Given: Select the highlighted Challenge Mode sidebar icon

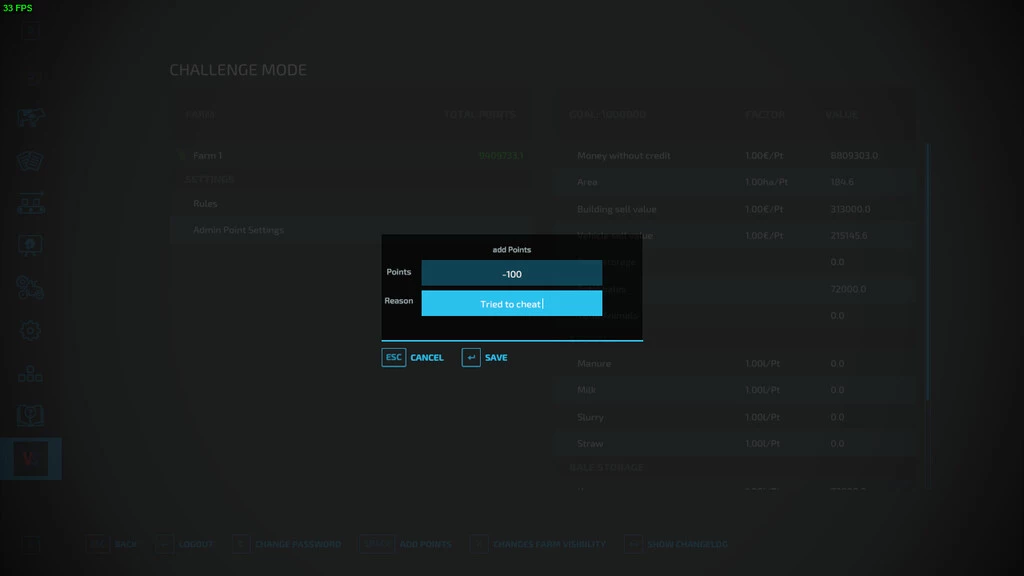Looking at the screenshot, I should click(x=30, y=459).
